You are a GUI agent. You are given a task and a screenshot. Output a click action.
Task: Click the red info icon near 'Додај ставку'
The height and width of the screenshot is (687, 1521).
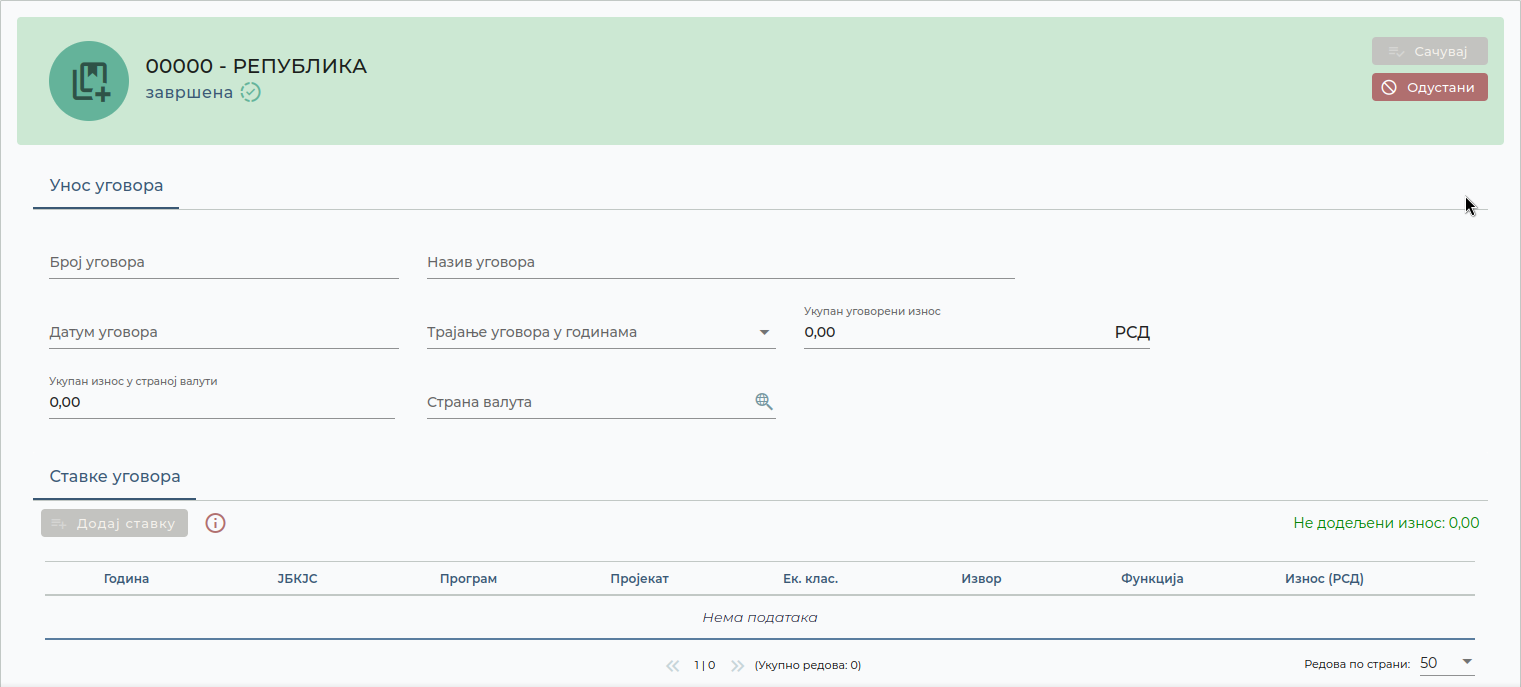pos(215,523)
